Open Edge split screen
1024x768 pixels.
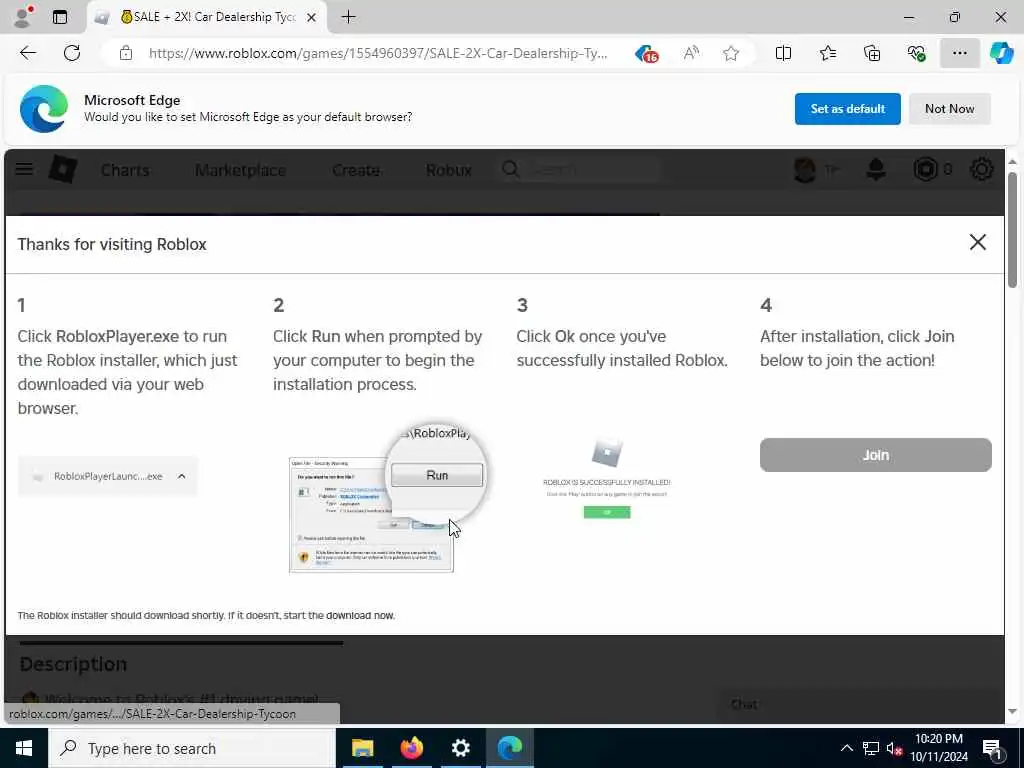(x=783, y=53)
